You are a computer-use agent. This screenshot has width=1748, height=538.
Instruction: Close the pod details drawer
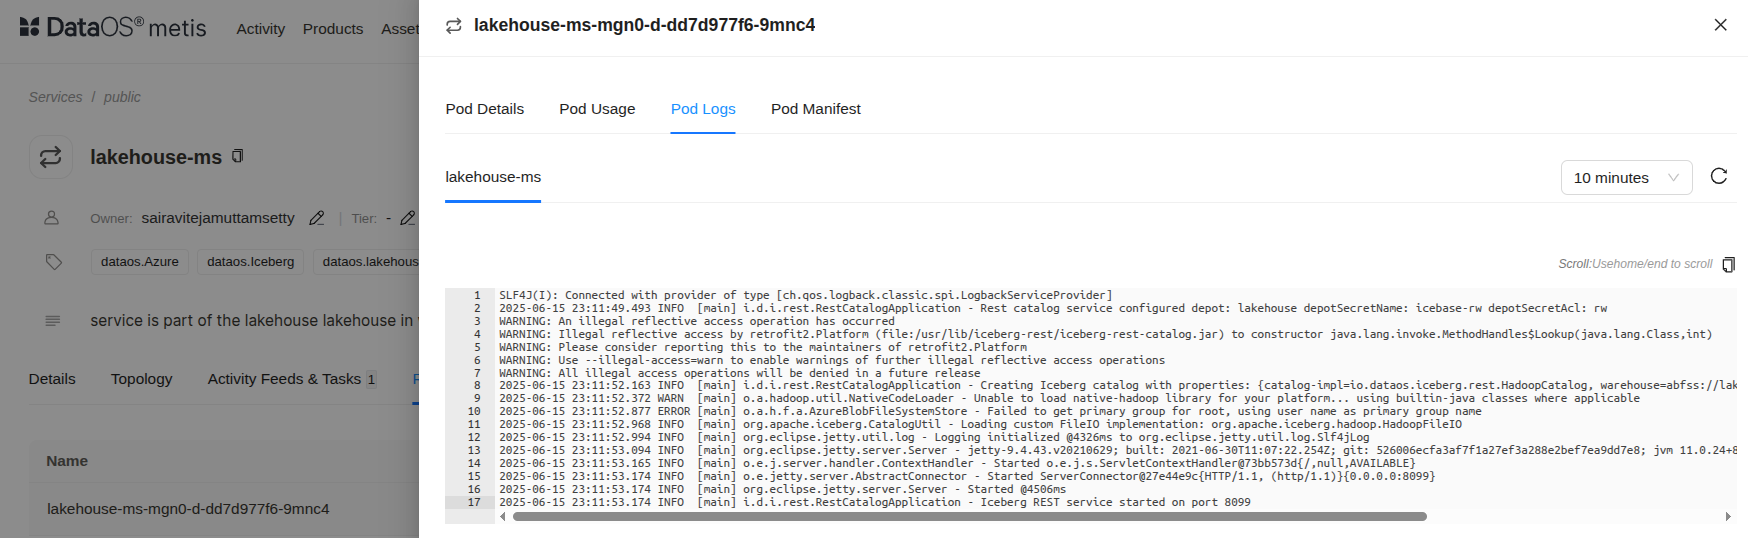click(1720, 25)
